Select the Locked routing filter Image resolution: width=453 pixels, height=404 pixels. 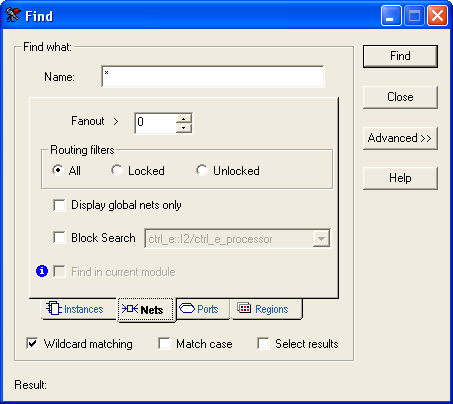tap(117, 170)
